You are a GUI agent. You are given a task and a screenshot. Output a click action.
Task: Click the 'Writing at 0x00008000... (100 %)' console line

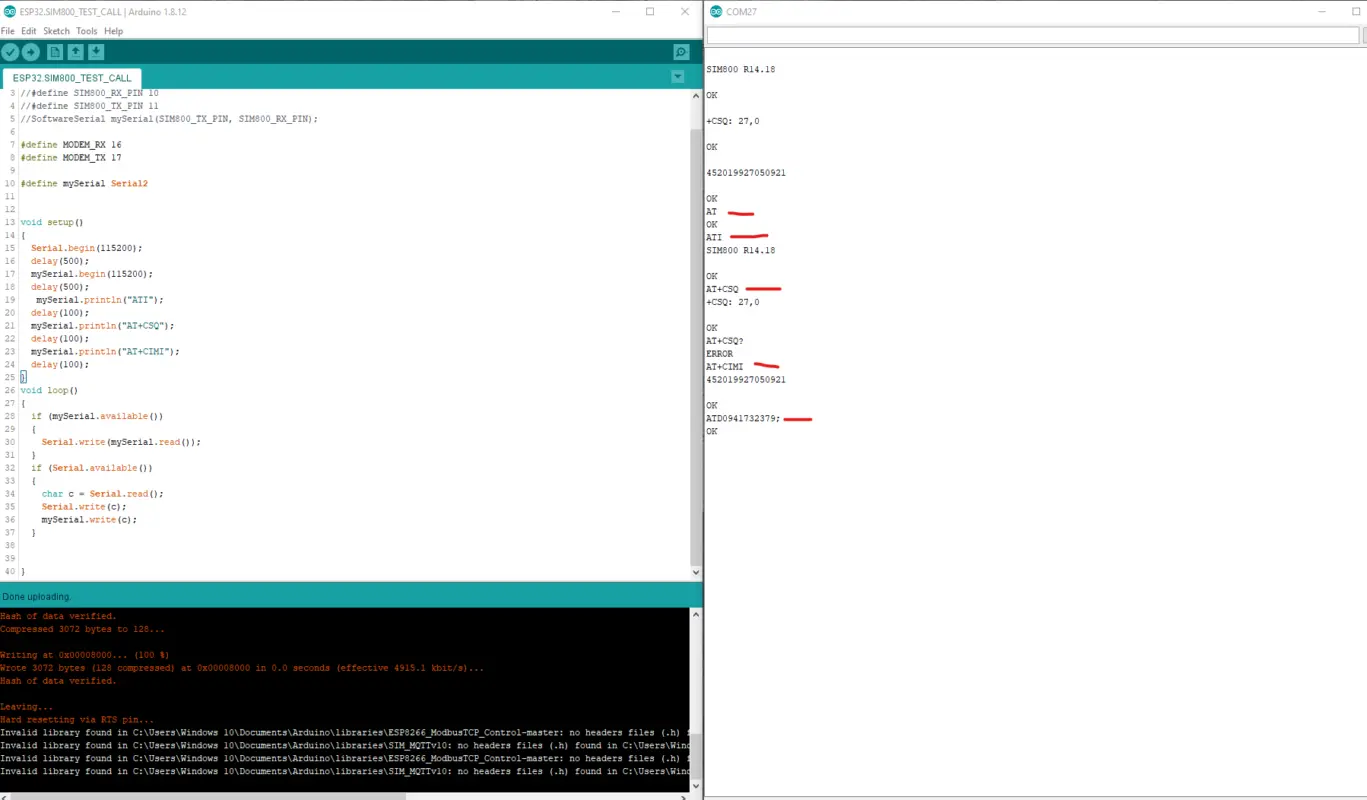pyautogui.click(x=85, y=655)
